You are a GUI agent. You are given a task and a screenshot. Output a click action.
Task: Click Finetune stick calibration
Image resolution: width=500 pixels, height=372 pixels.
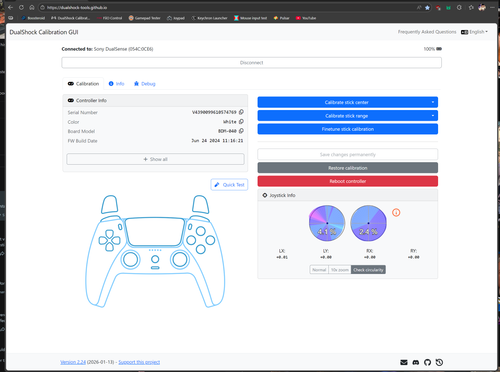[348, 129]
